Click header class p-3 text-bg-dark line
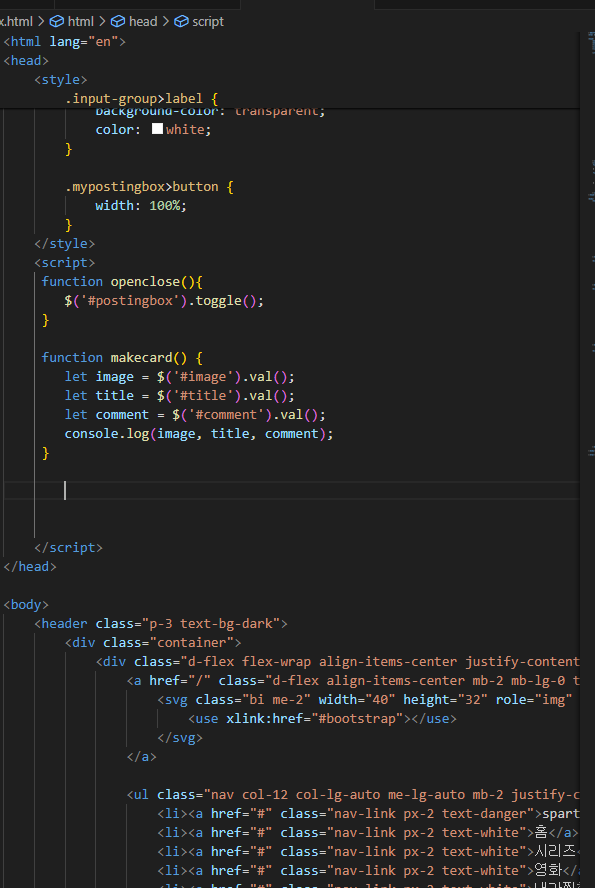 (x=161, y=624)
